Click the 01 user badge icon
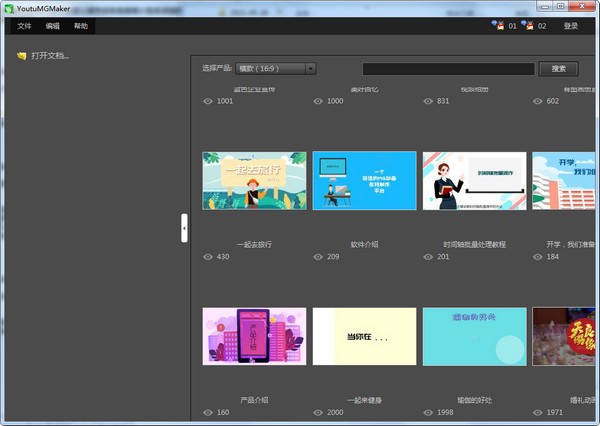600x426 pixels. (x=497, y=26)
